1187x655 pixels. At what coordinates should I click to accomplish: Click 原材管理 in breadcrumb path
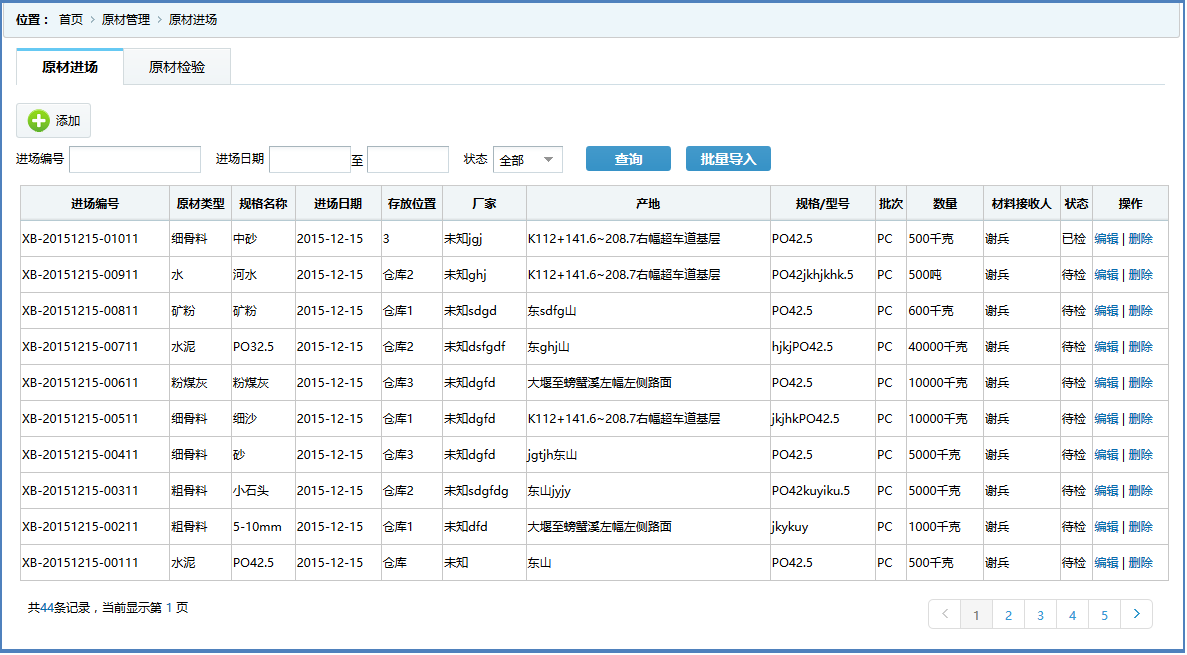pos(126,20)
